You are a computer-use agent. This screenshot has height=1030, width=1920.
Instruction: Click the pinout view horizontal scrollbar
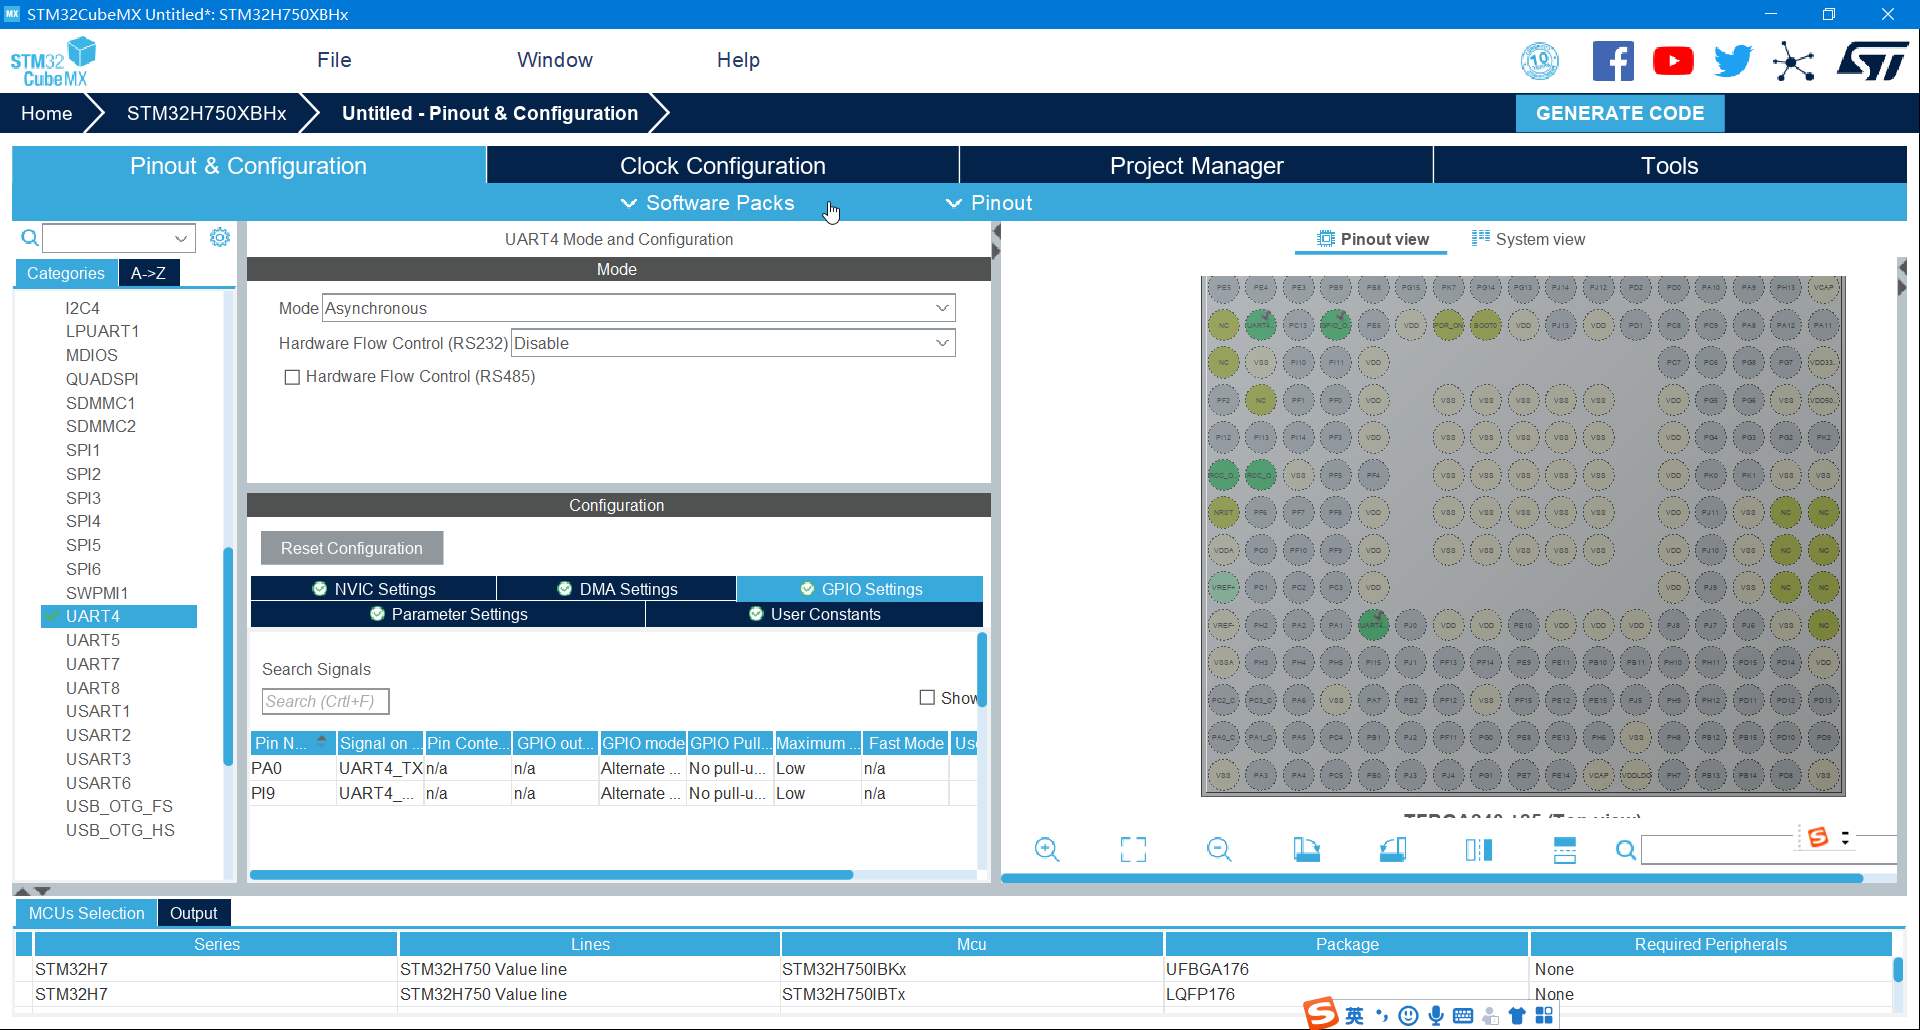pos(1432,878)
